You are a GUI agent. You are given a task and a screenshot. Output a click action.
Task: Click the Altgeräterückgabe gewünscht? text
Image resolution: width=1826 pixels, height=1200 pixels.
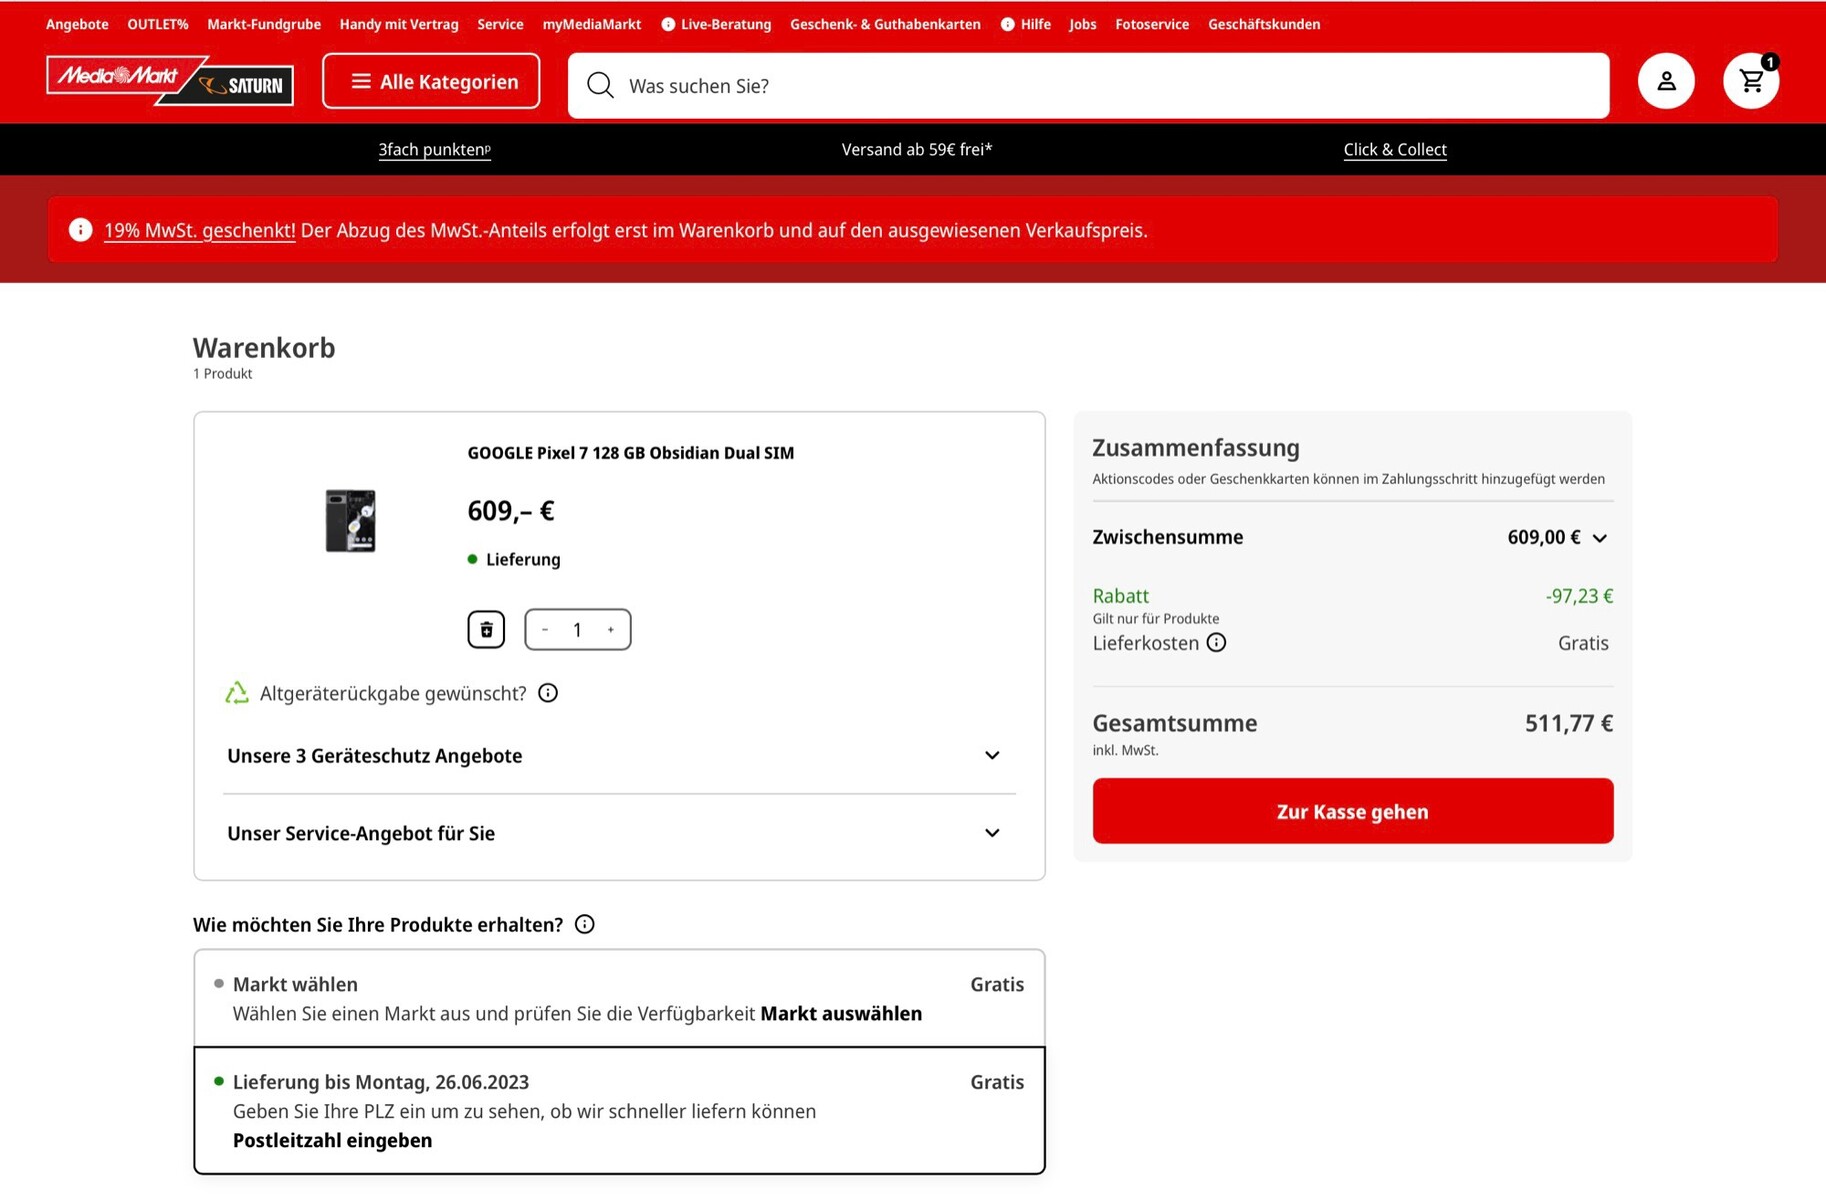393,693
